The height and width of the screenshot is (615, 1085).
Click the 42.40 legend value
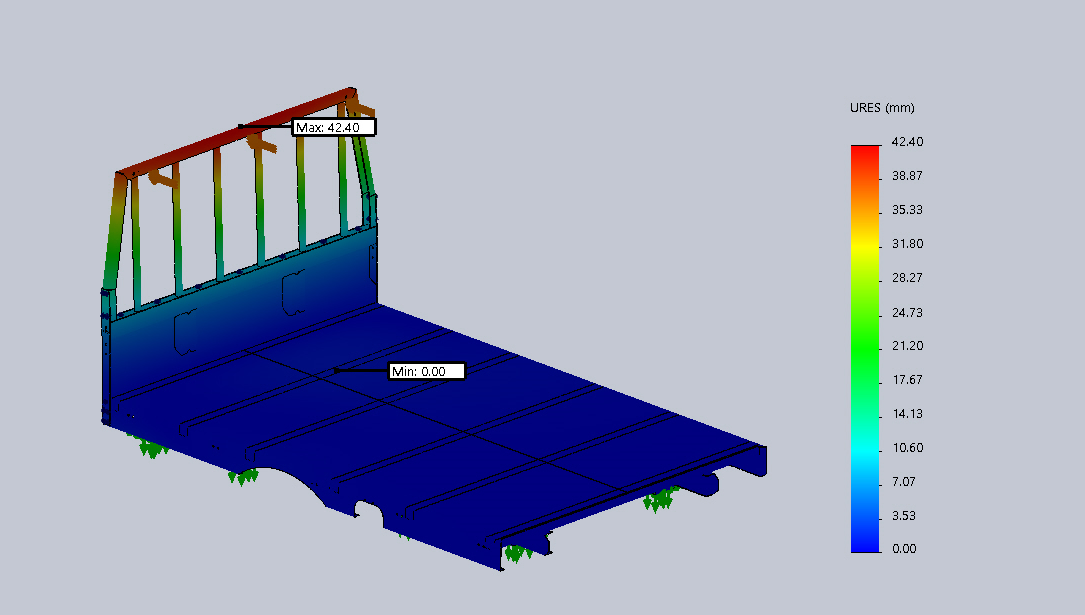[x=907, y=142]
